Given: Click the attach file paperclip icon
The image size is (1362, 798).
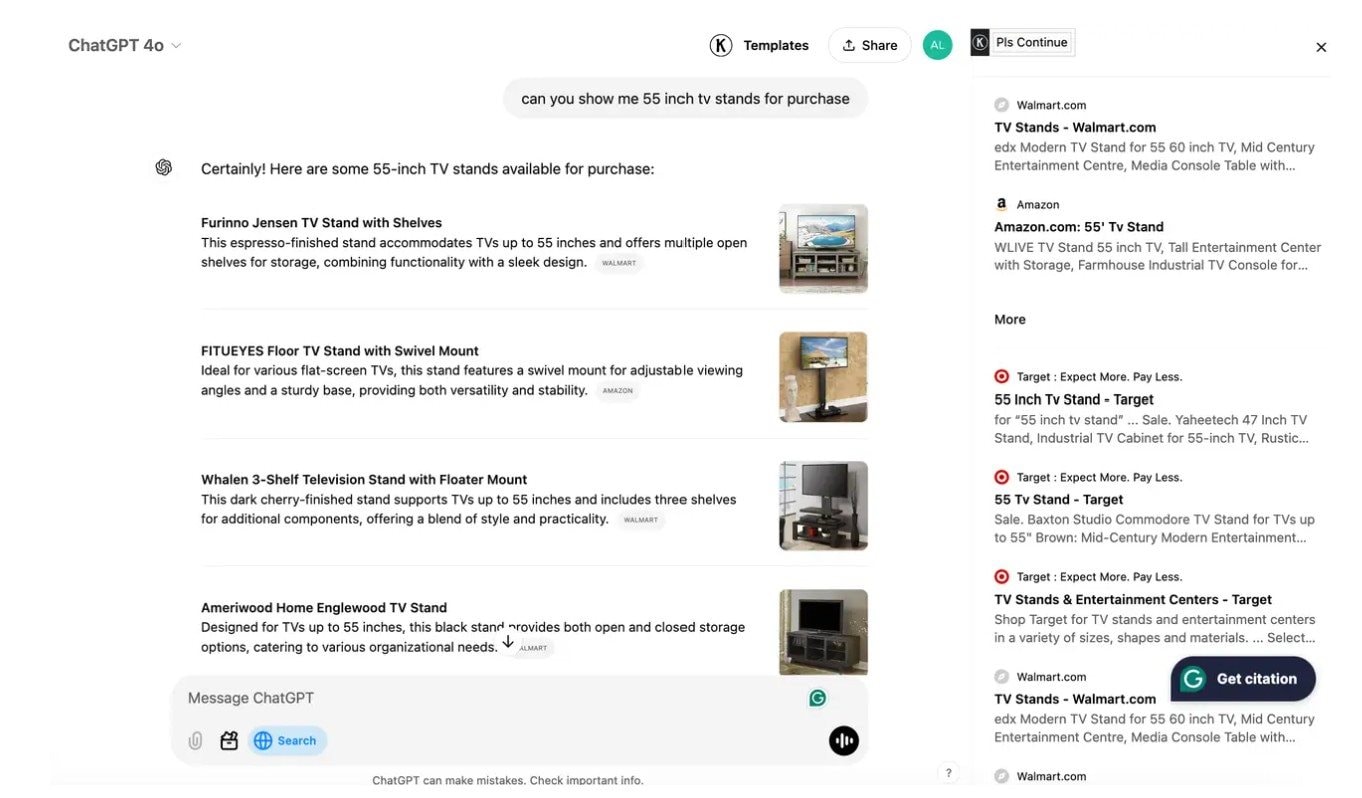Looking at the screenshot, I should pyautogui.click(x=196, y=741).
